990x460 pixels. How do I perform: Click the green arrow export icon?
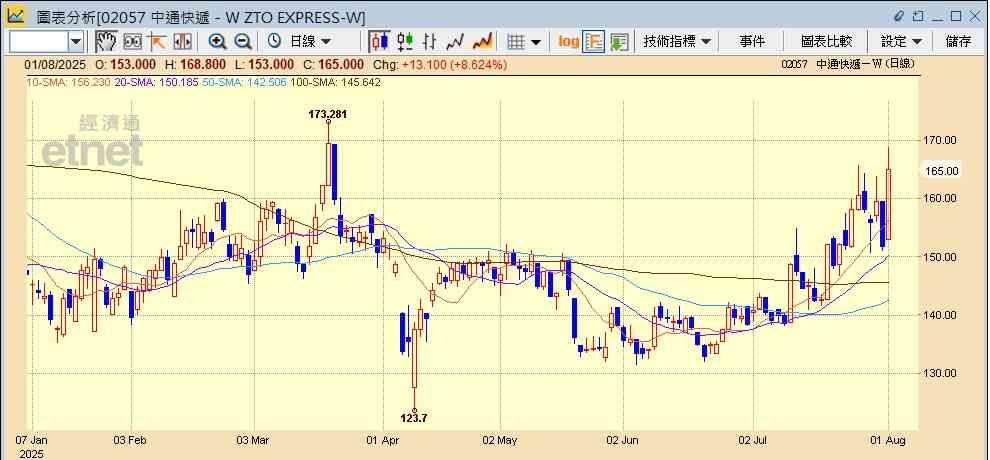point(619,42)
